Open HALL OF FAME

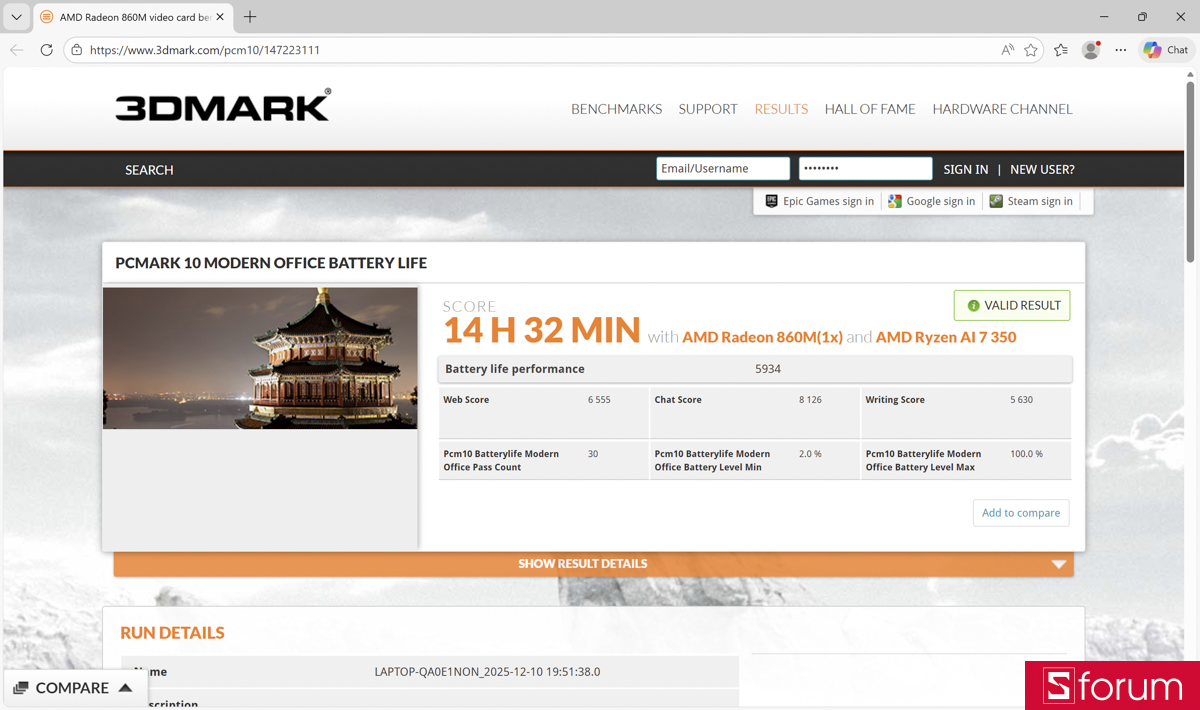(869, 109)
